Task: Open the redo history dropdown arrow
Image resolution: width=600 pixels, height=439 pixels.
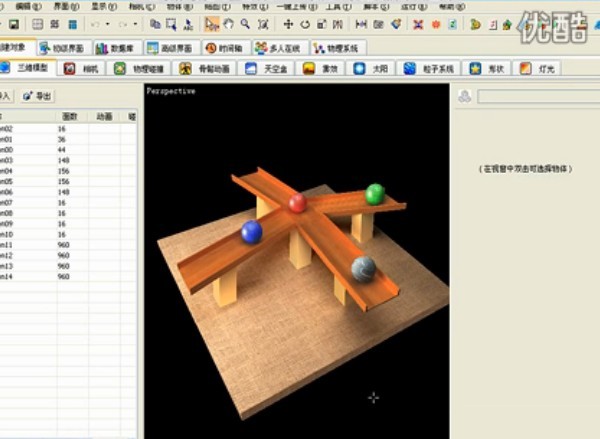Action: (x=135, y=24)
